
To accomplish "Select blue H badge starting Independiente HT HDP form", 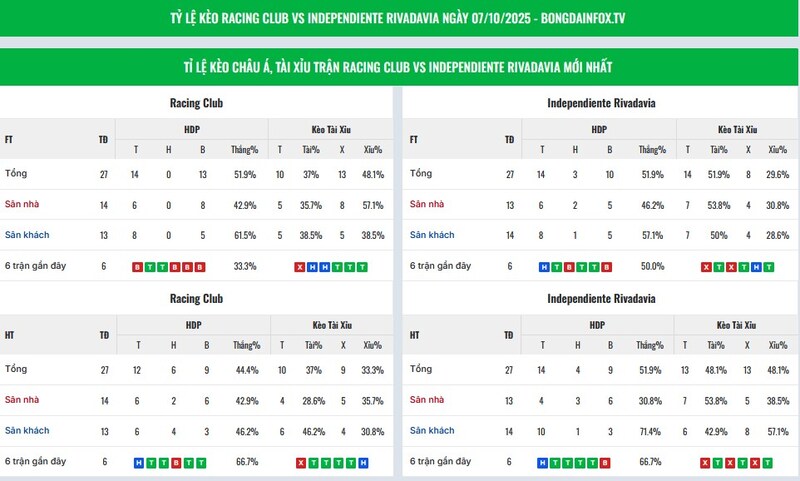I will pos(543,463).
